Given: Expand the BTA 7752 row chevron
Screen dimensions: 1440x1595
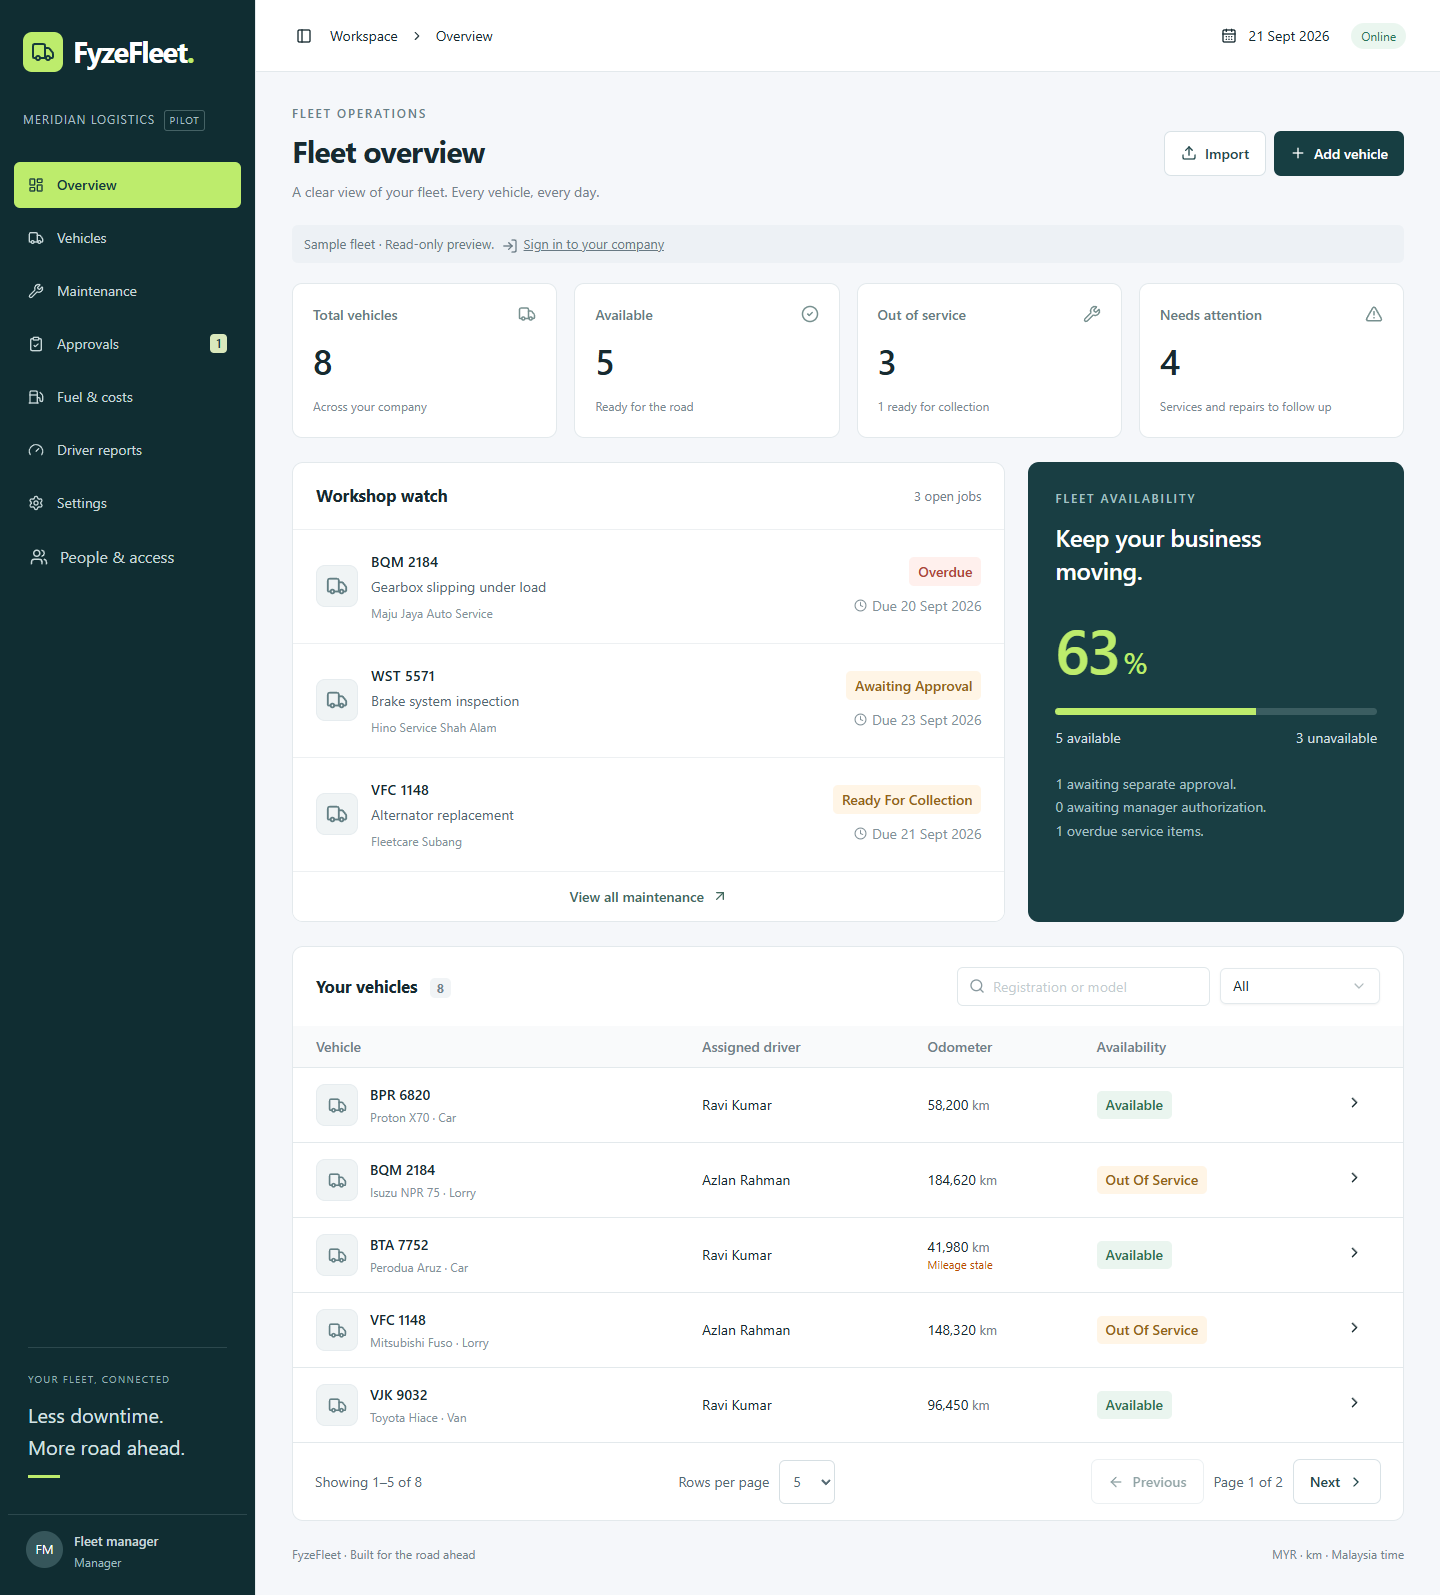Looking at the screenshot, I should (1354, 1253).
